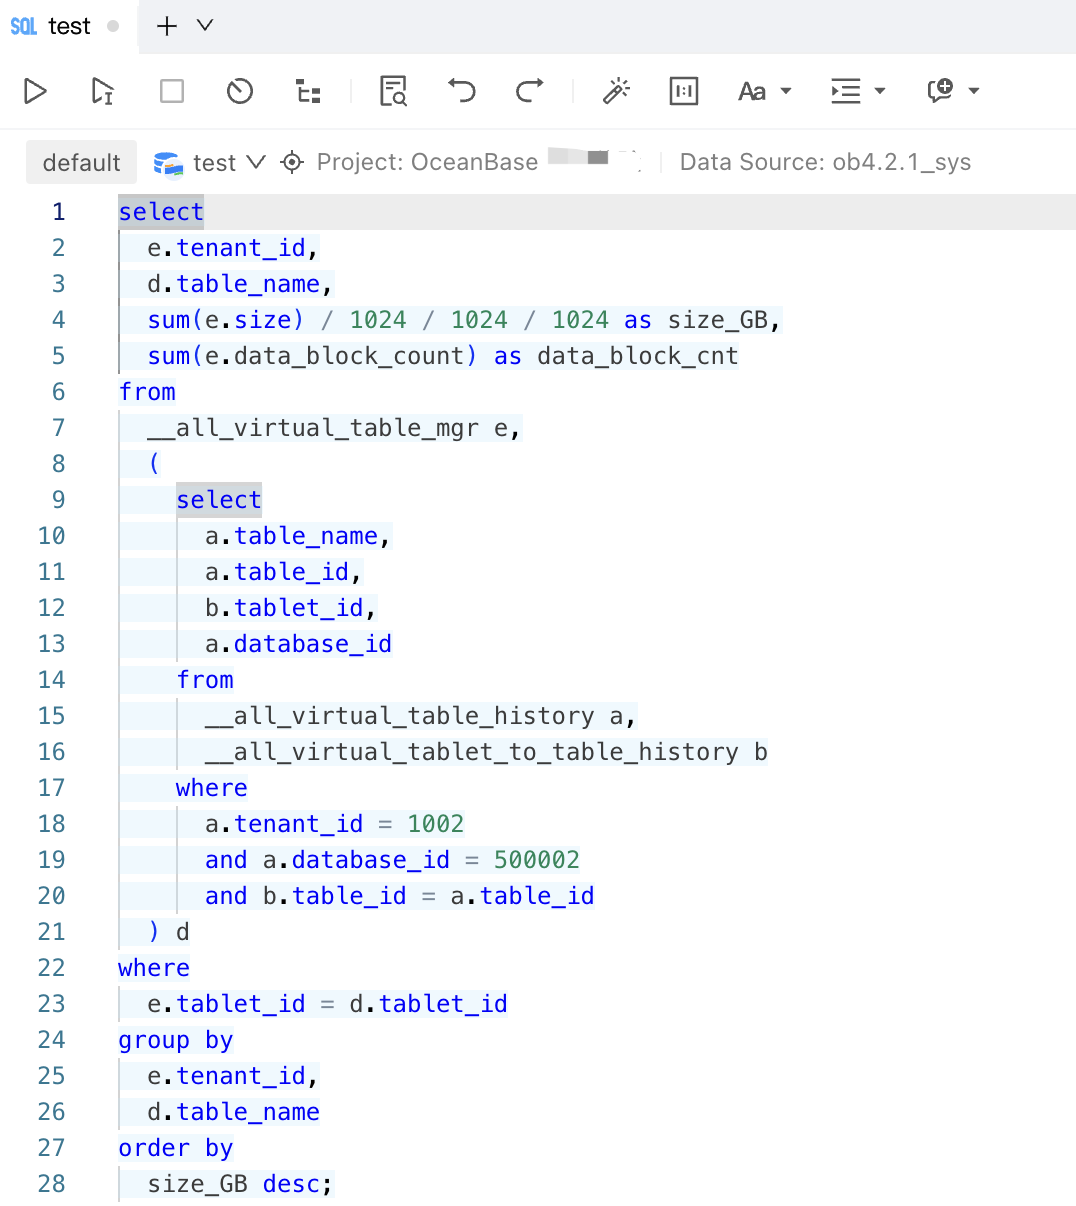Click the IN value conversion icon
This screenshot has height=1206, width=1076.
click(683, 91)
